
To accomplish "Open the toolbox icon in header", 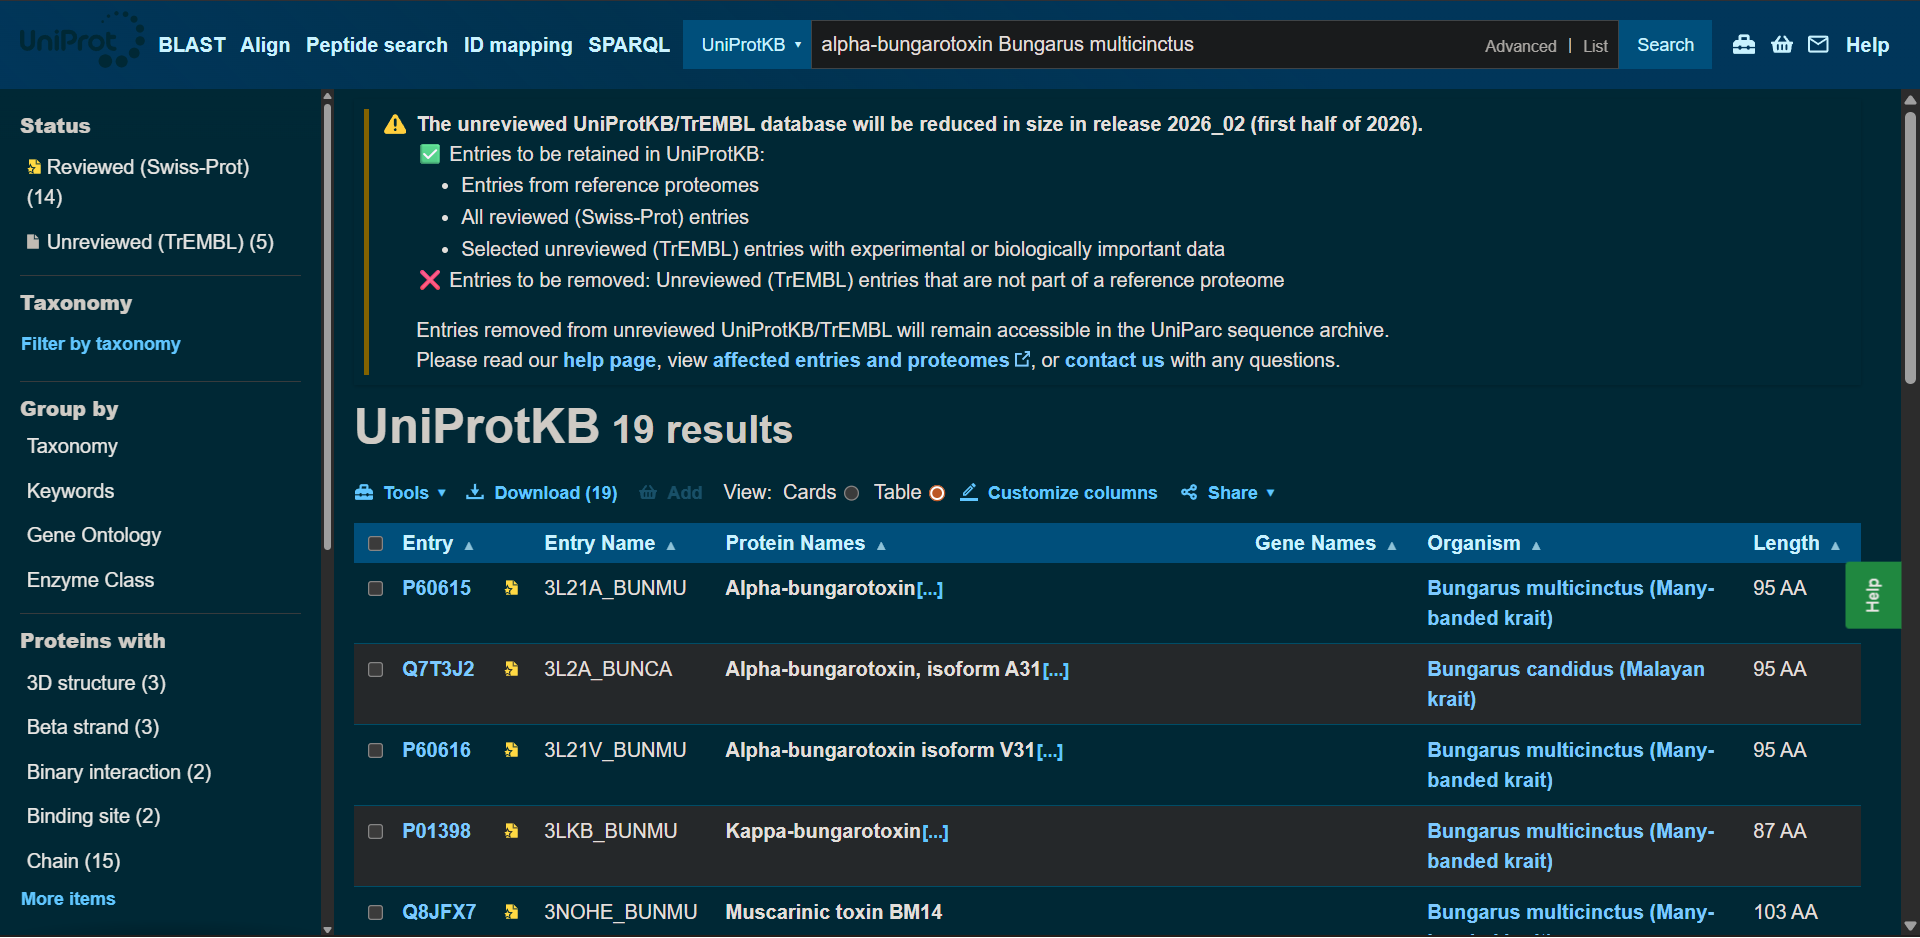I will point(1743,45).
